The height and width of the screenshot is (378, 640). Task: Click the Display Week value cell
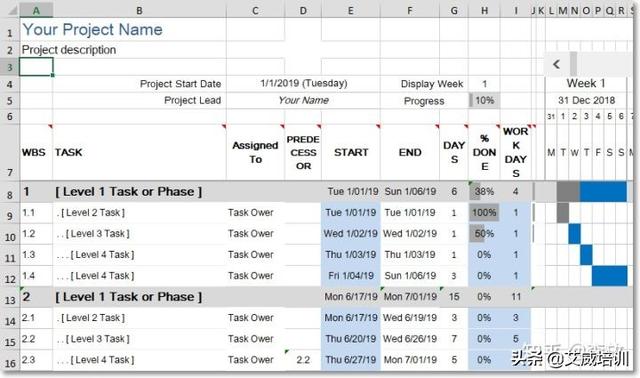[x=484, y=84]
